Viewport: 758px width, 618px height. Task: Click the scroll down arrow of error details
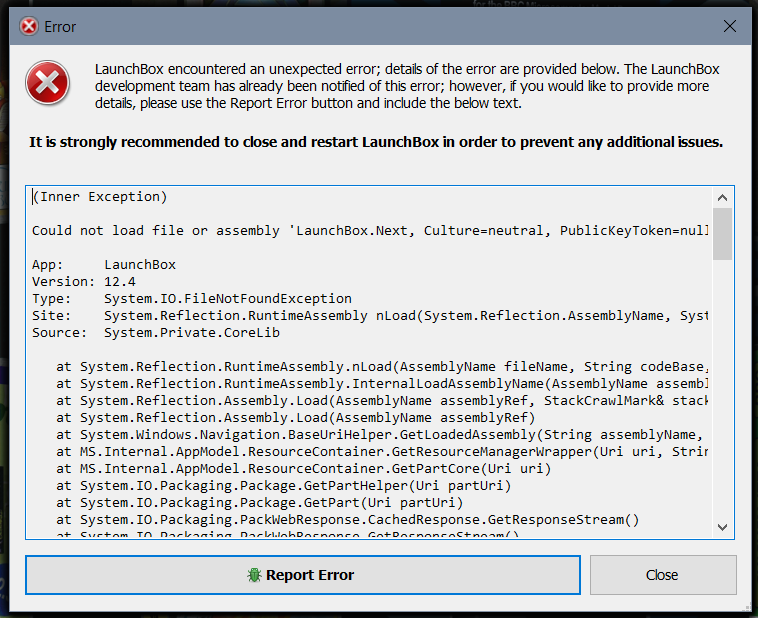click(x=722, y=527)
